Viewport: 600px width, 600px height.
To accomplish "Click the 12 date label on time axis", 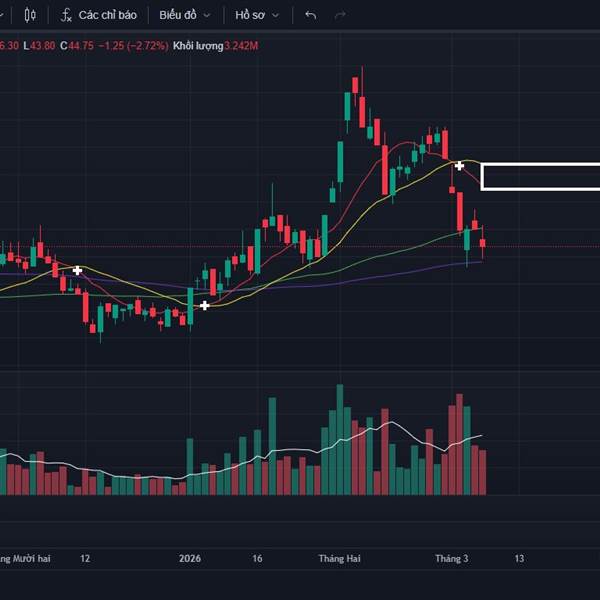I will [85, 559].
